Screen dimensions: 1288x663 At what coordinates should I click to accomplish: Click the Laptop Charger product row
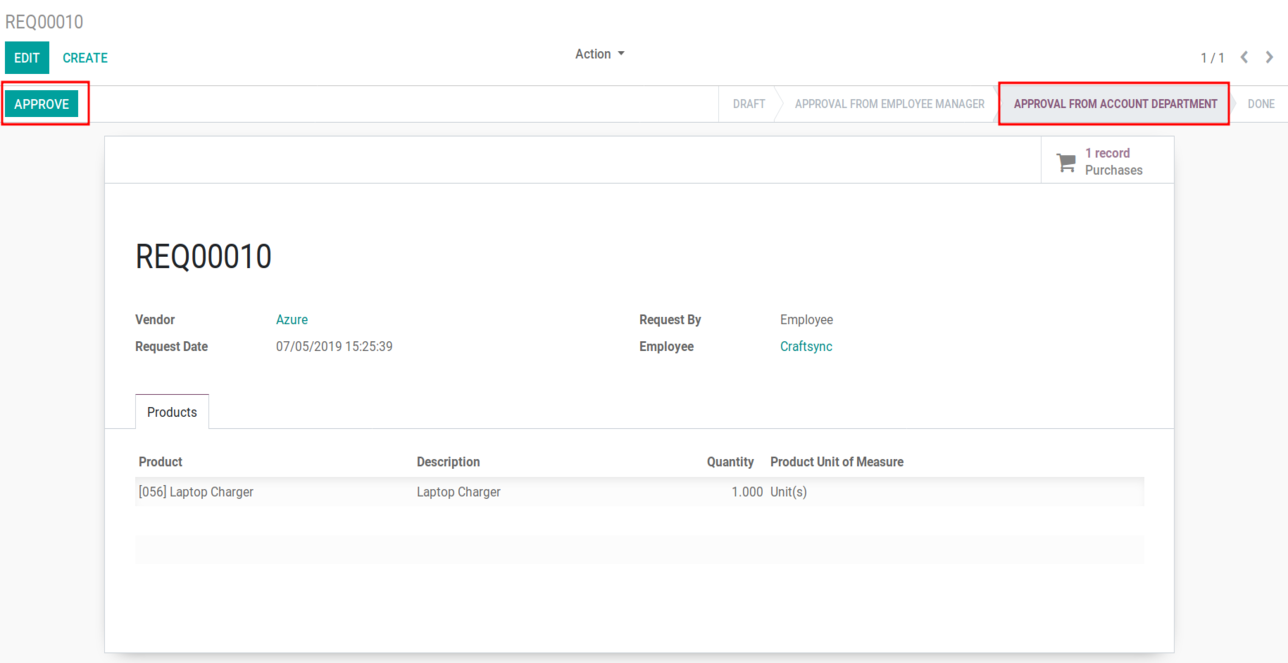tap(196, 492)
